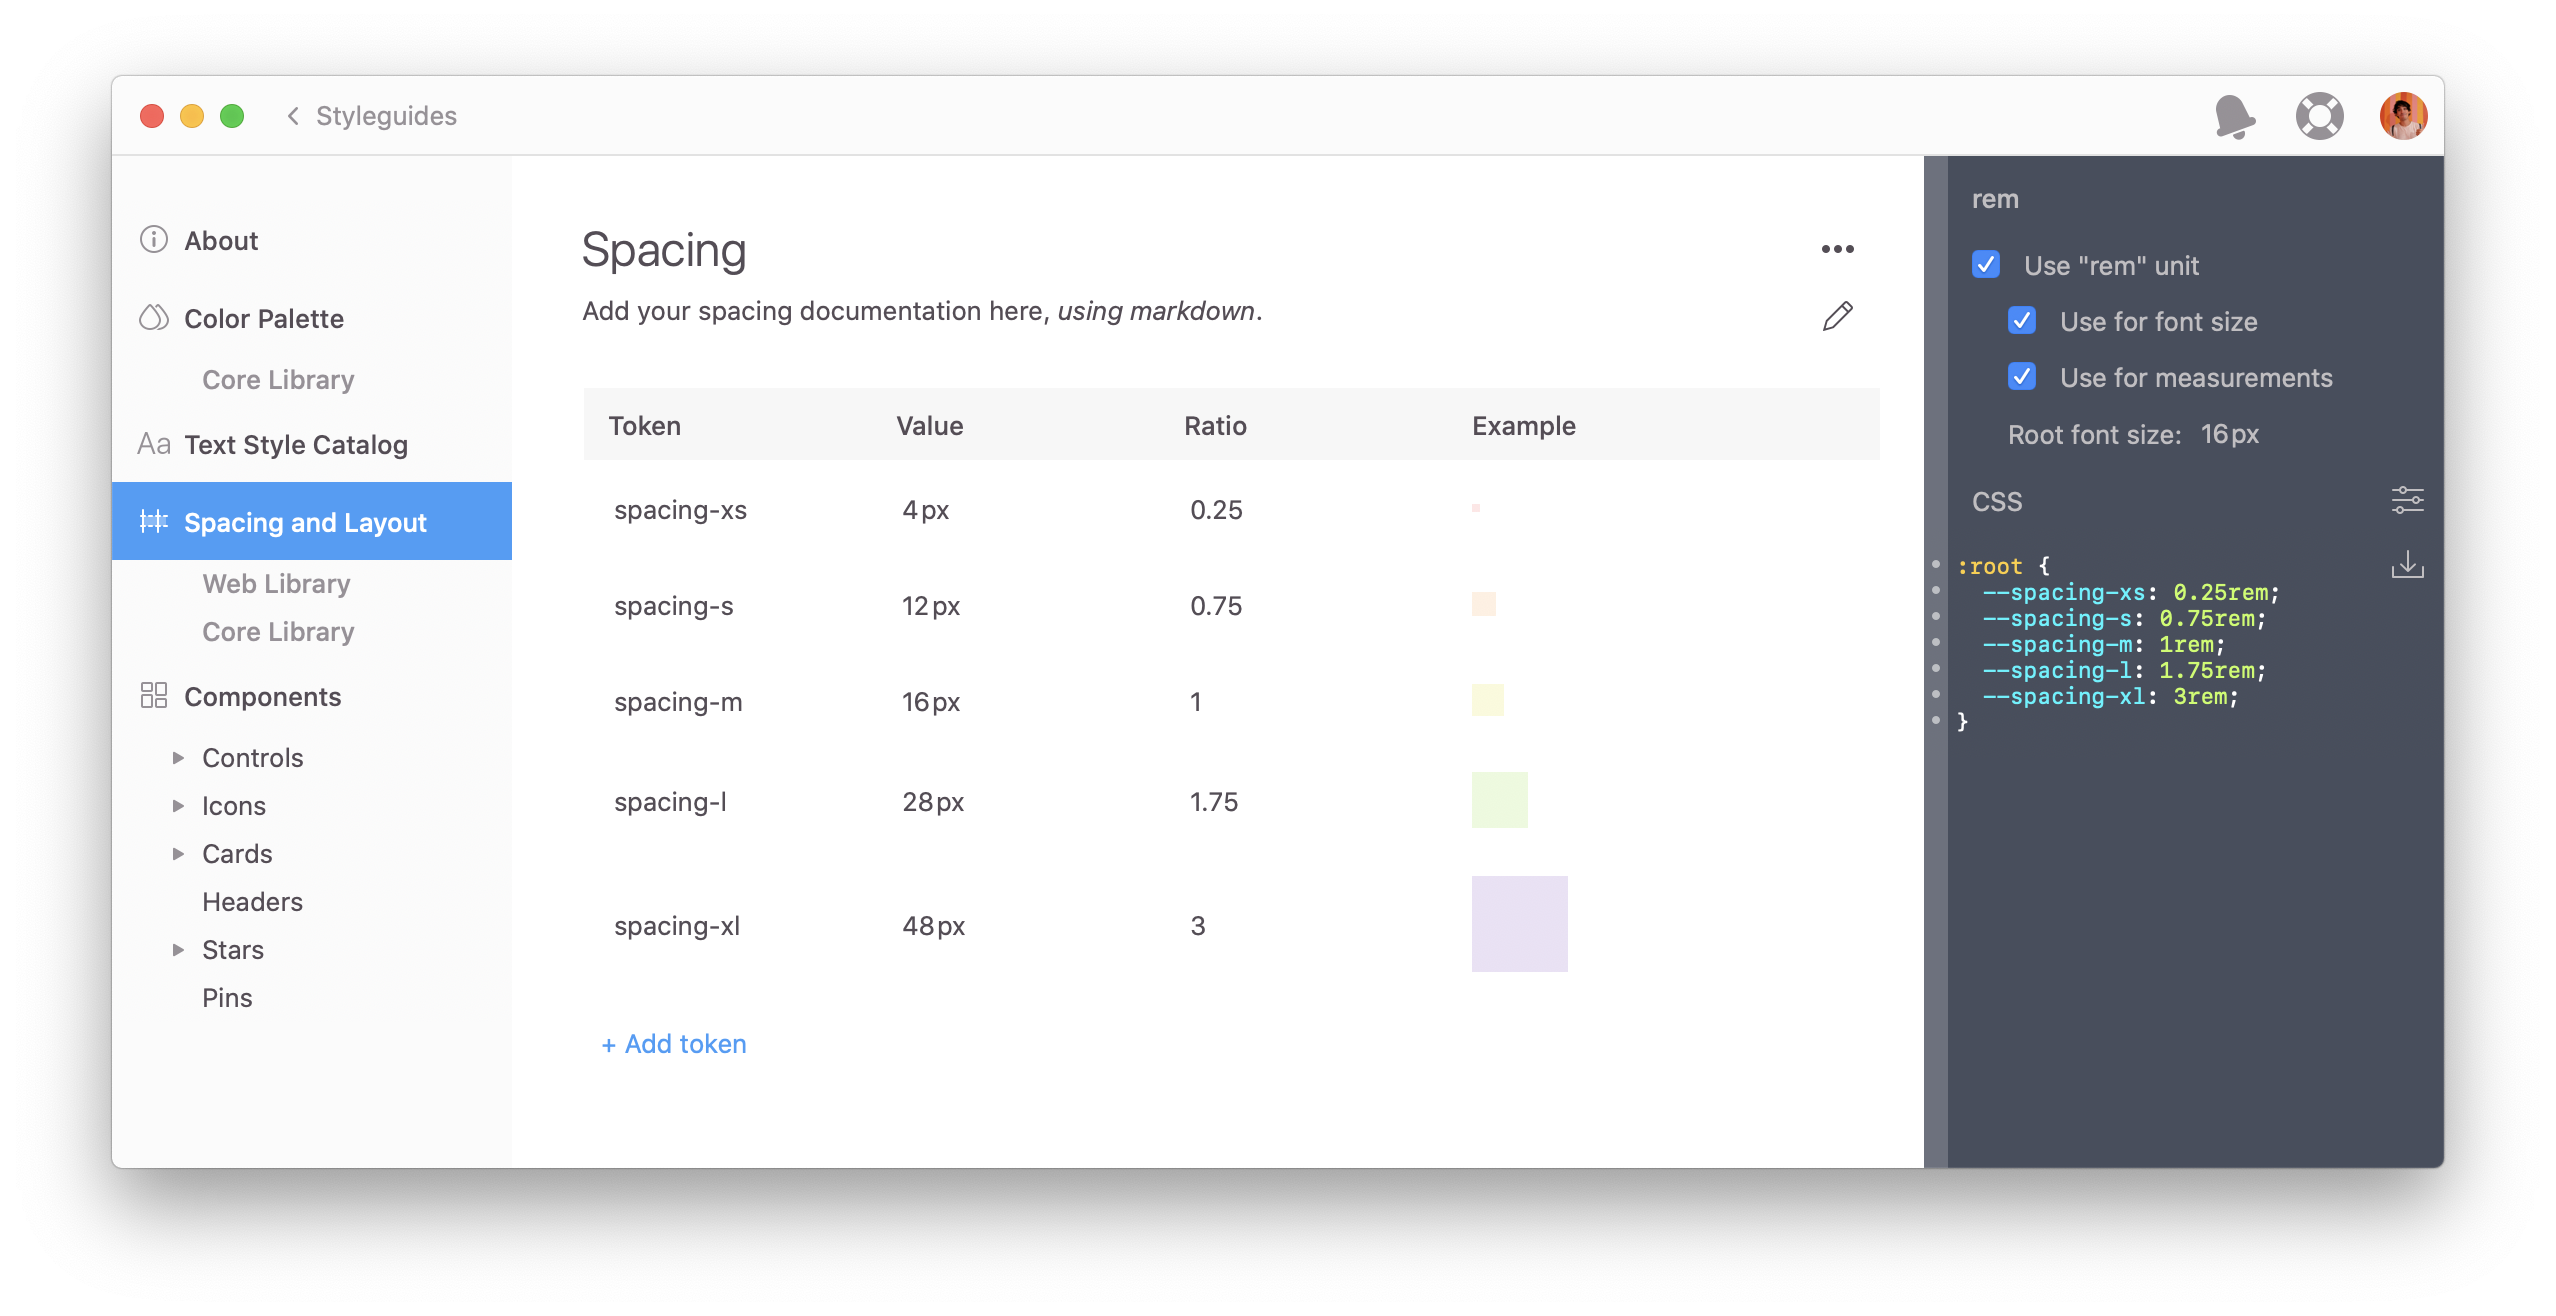Select Text Style Catalog in sidebar

coord(296,445)
